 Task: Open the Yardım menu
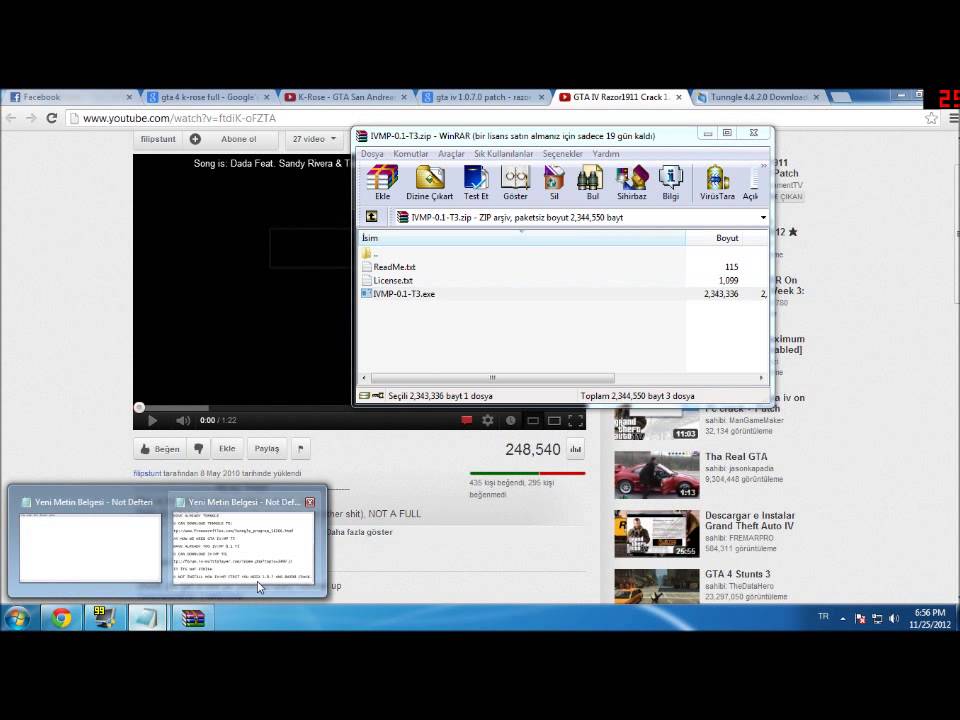click(x=606, y=154)
